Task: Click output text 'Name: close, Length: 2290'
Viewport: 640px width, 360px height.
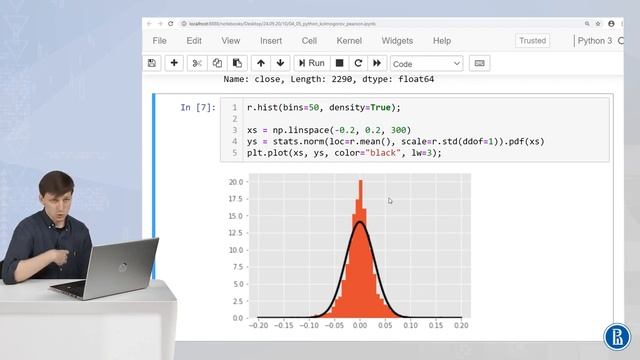Action: click(x=329, y=79)
